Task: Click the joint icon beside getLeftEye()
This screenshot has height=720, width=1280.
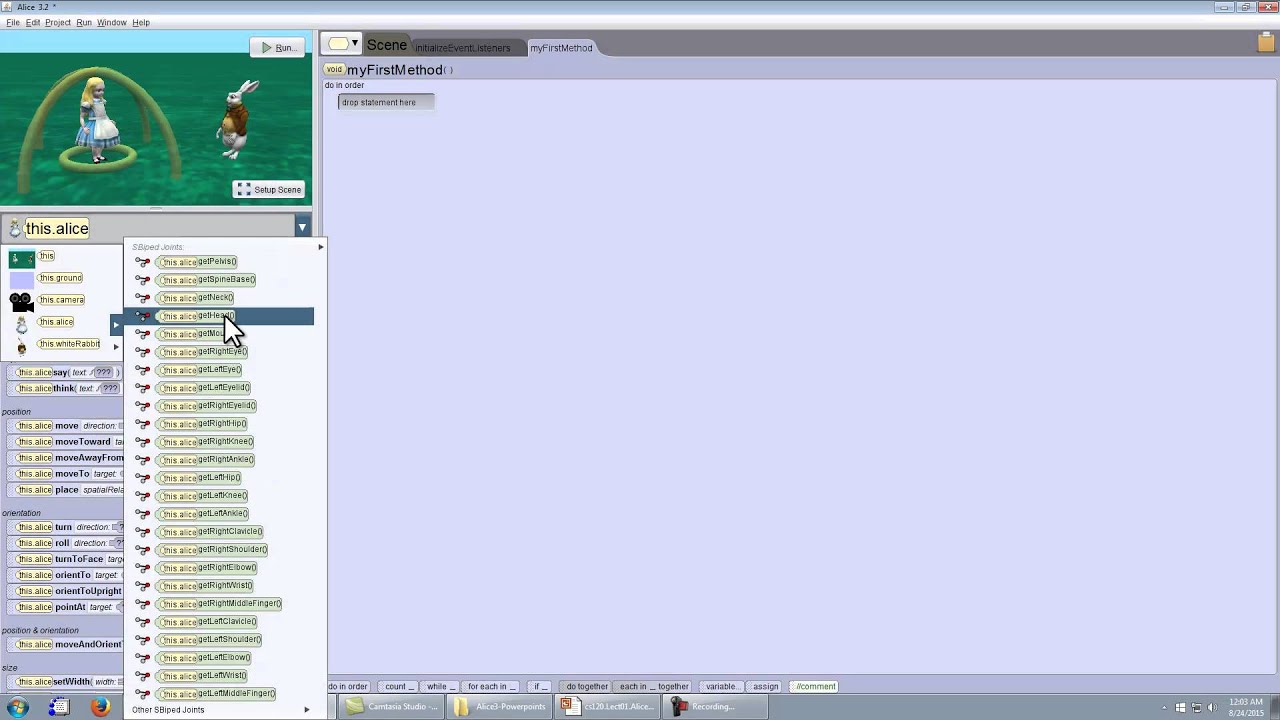Action: click(143, 370)
